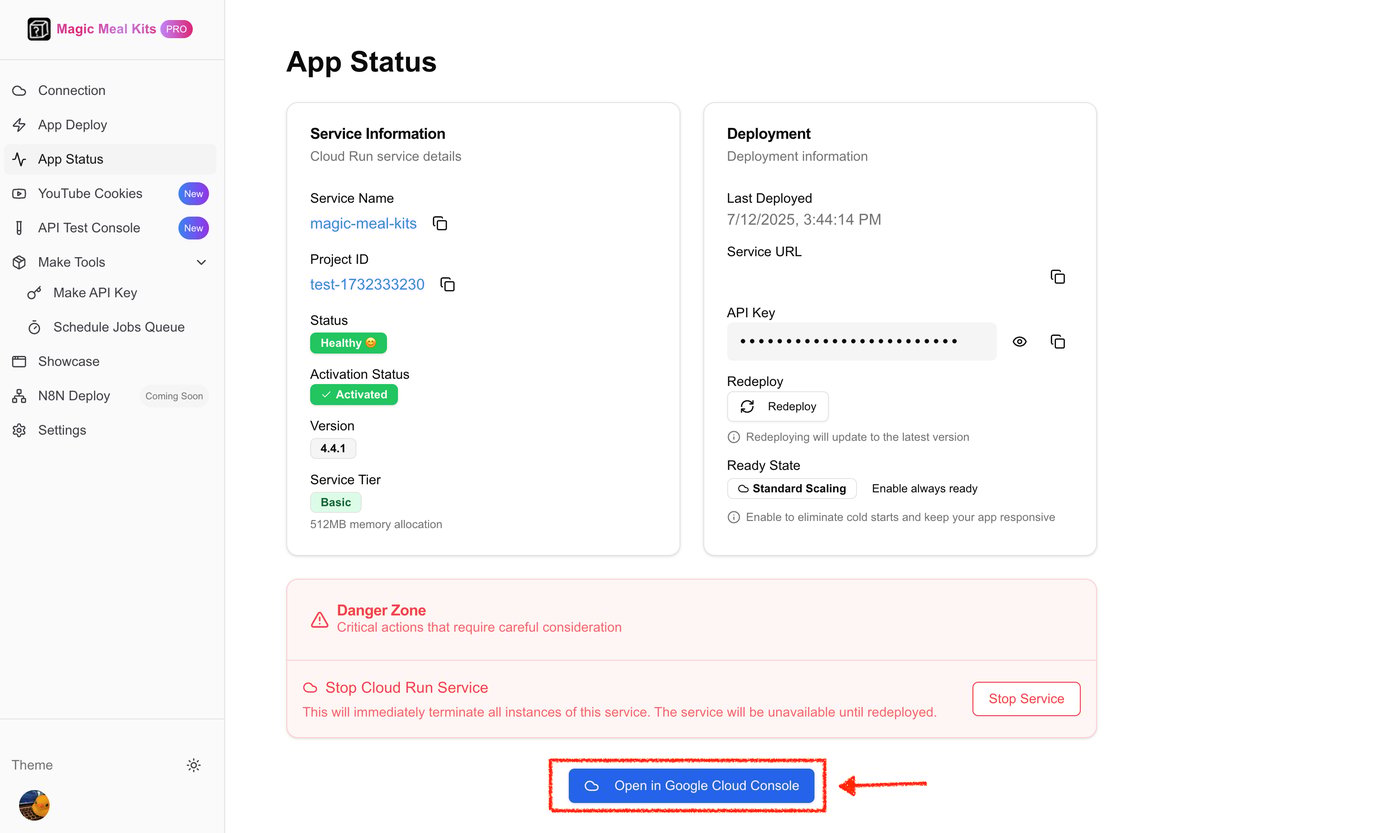The image size is (1400, 833).
Task: Click the 512MB memory allocation text
Action: 376,524
